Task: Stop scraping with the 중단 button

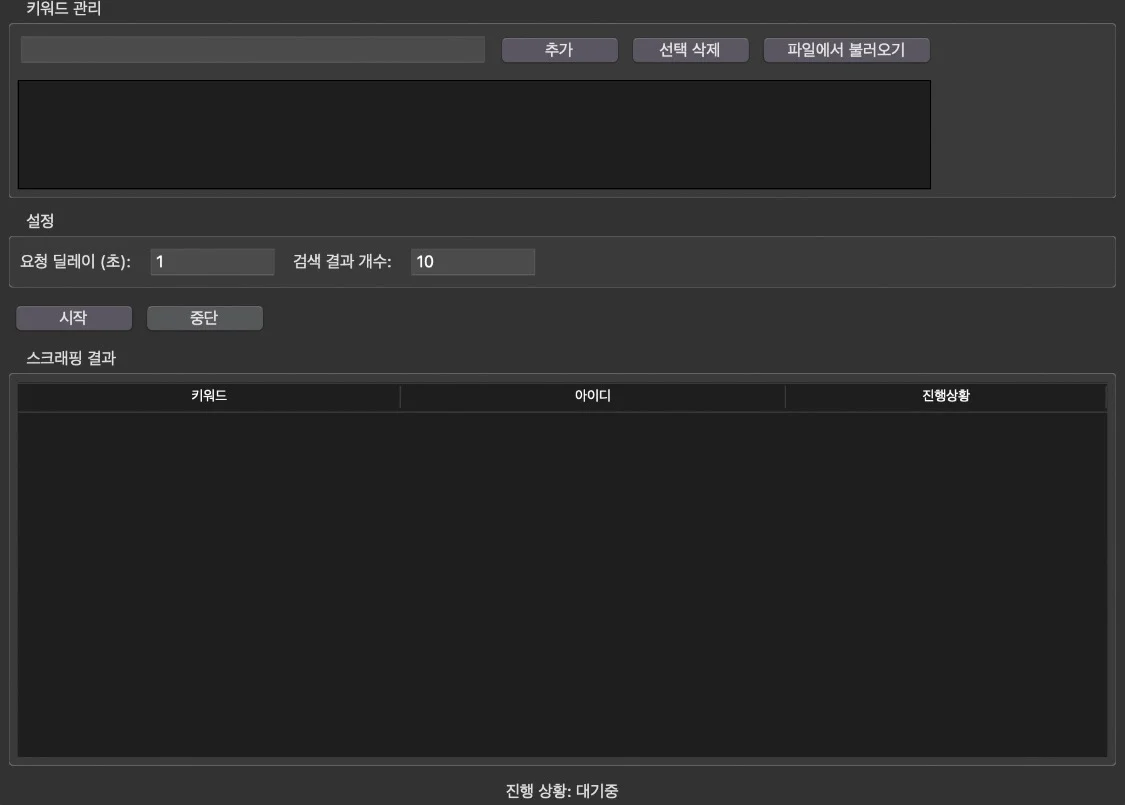Action: (x=204, y=318)
